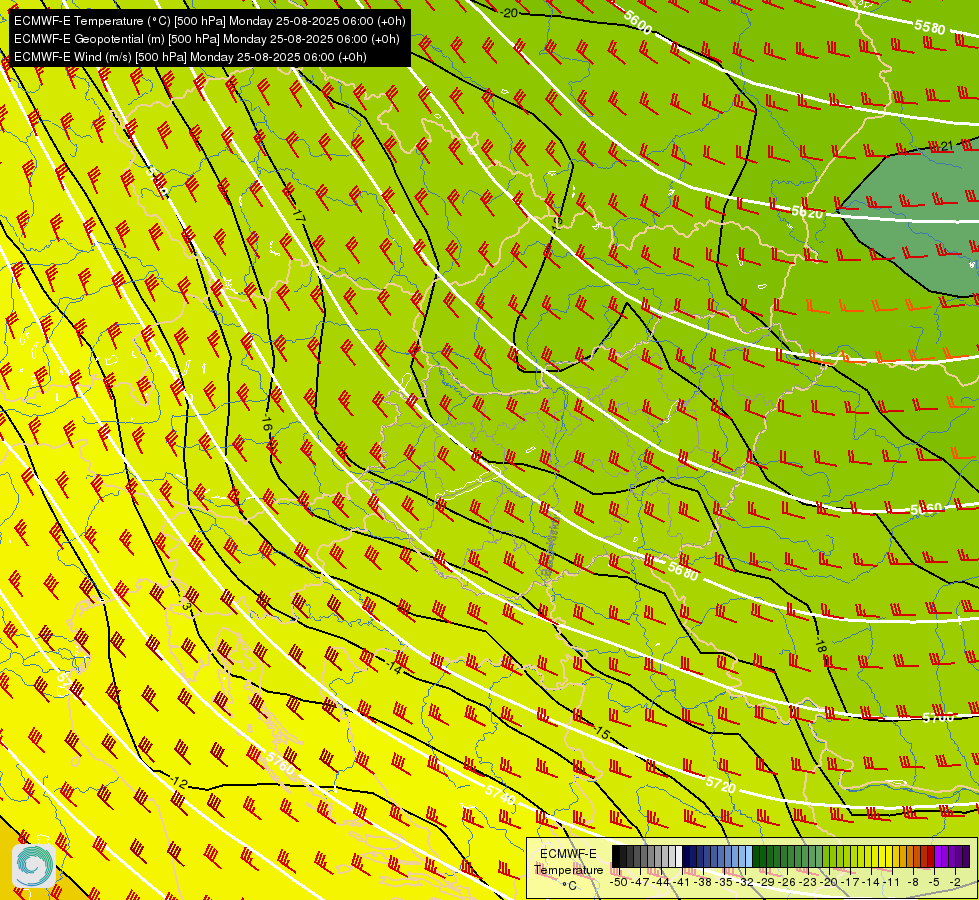Click the 18 isotherm contour label

pyautogui.click(x=821, y=646)
